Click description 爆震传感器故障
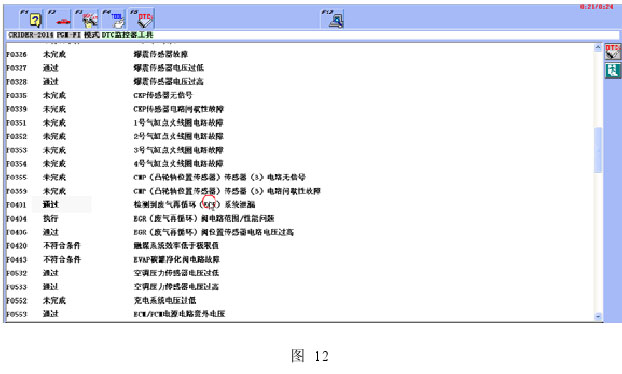 [x=161, y=54]
